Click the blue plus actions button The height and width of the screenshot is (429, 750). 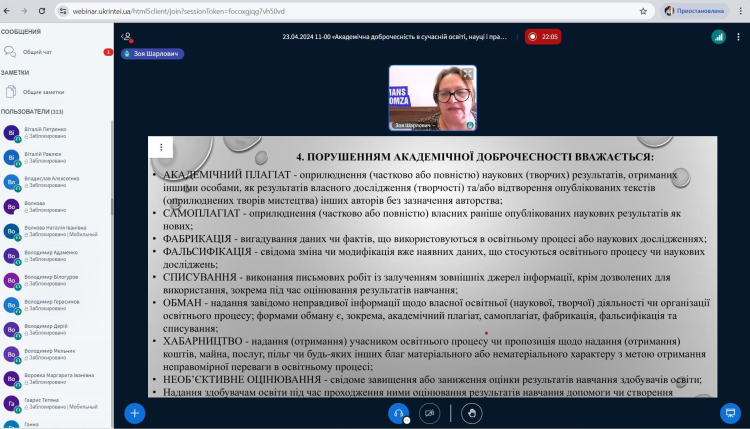[135, 412]
